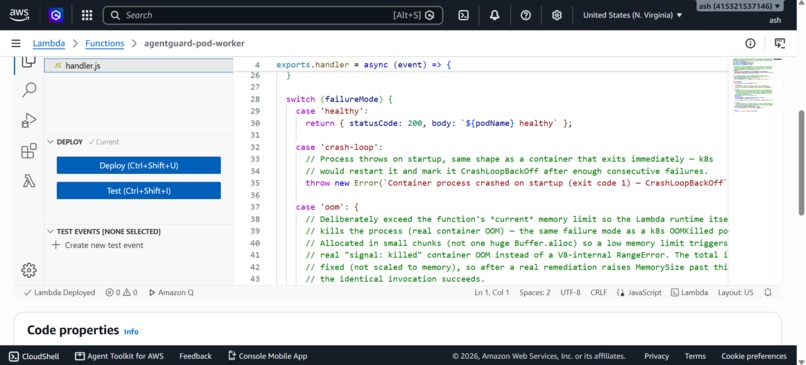This screenshot has width=806, height=365.
Task: Open Agent Toolkit for AWS
Action: pyautogui.click(x=119, y=356)
